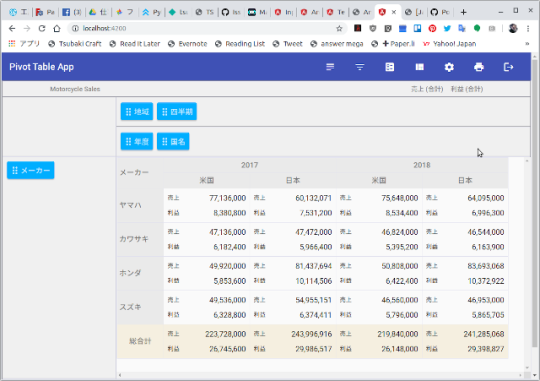Screen dimensions: 540x381
Task: Open the アプリ apps shortcut
Action: point(24,44)
